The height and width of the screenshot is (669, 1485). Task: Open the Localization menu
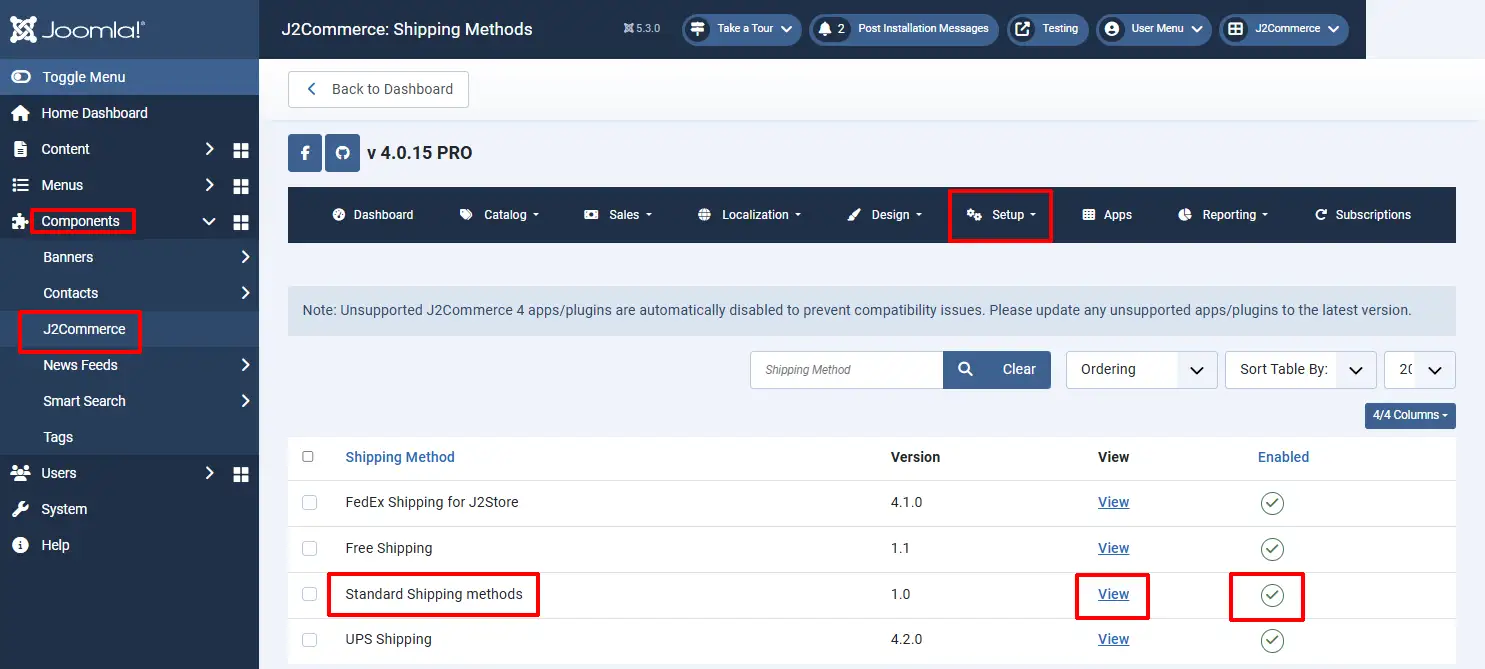pyautogui.click(x=749, y=215)
